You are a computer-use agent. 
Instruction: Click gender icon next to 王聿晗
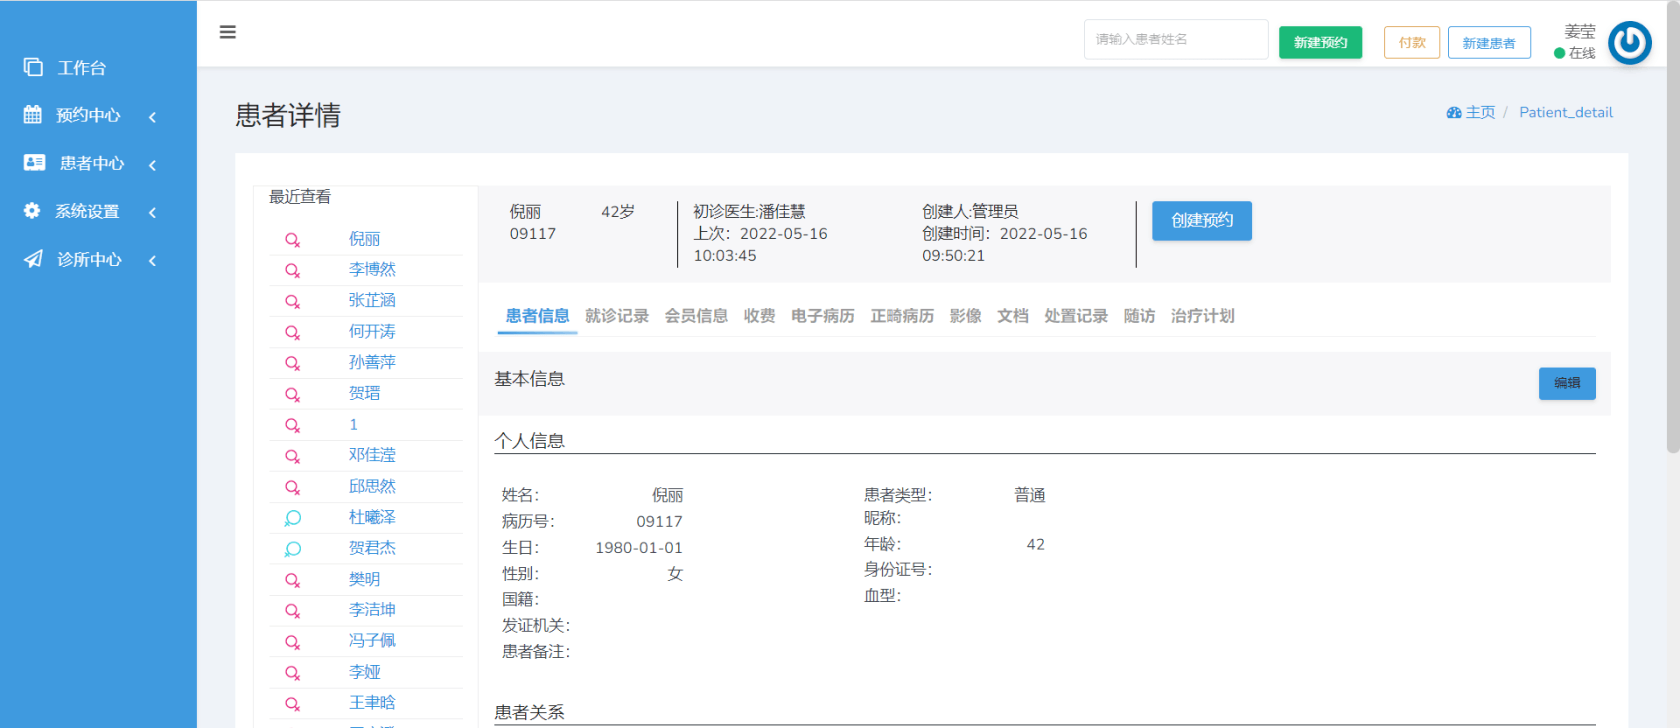292,704
